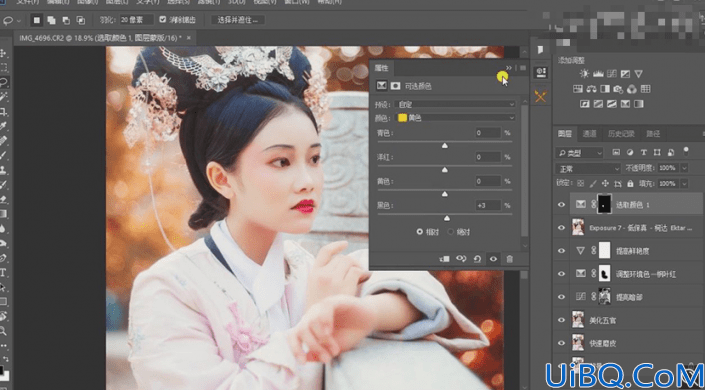Select the 相对 radio option
705x390 pixels.
point(419,232)
